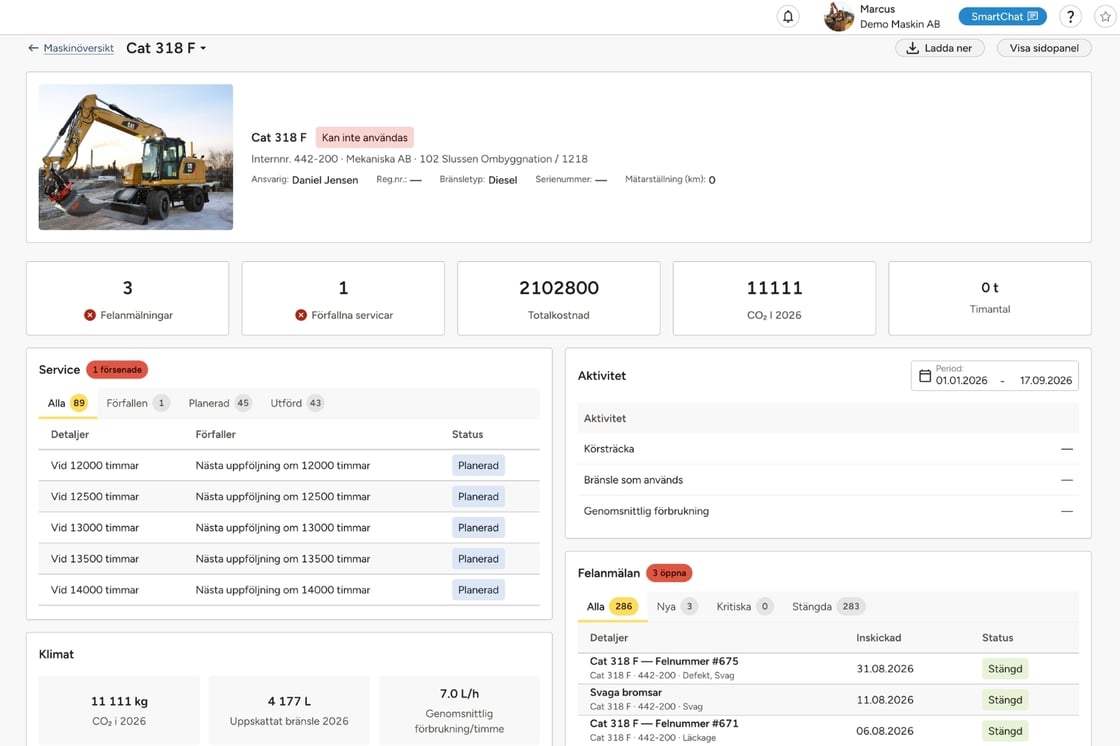Sort by Förfaller column header

point(216,434)
